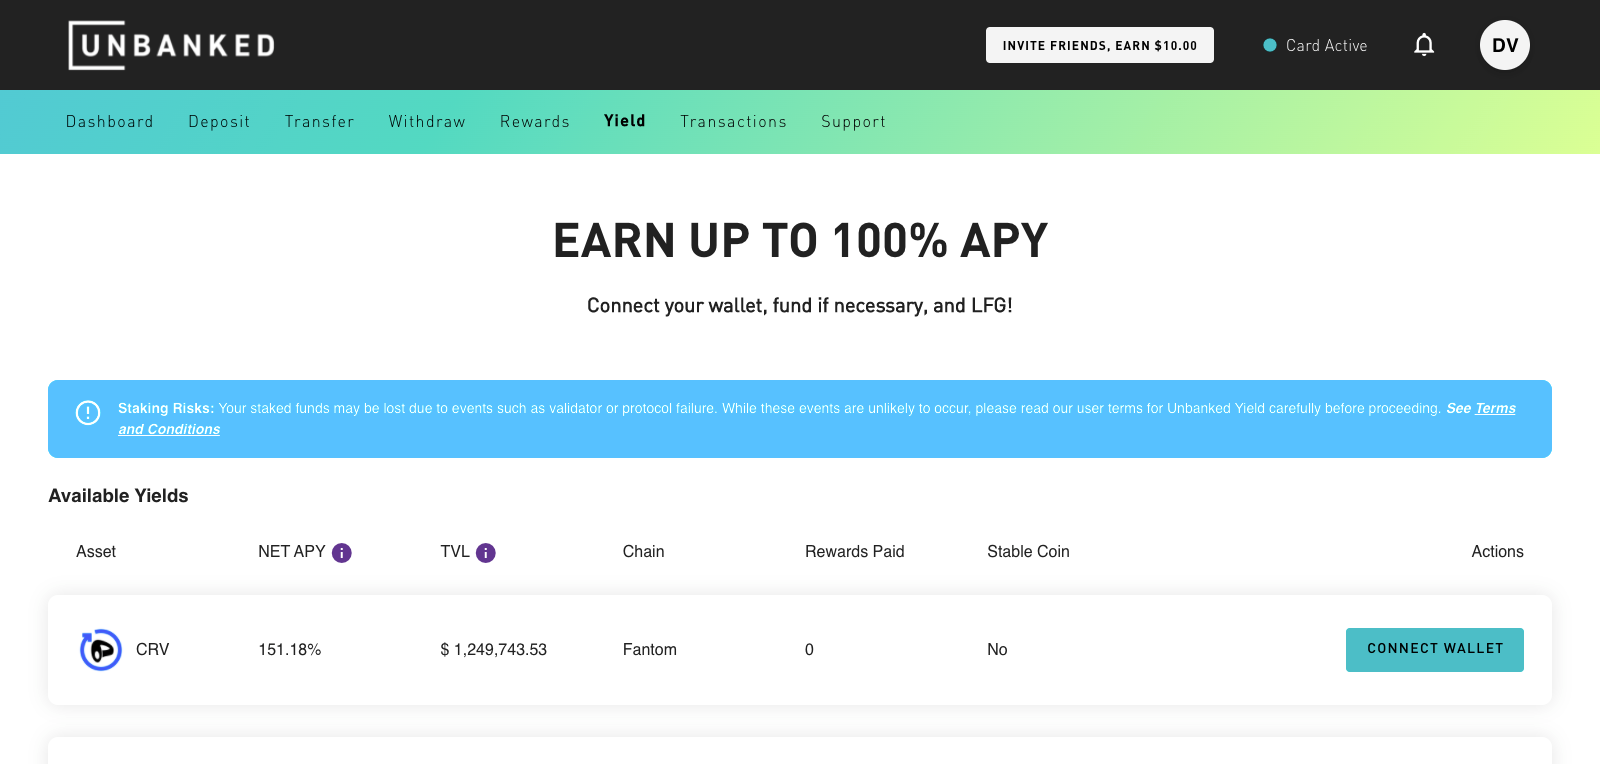The height and width of the screenshot is (764, 1600).
Task: Click the CRV asset icon
Action: [x=101, y=650]
